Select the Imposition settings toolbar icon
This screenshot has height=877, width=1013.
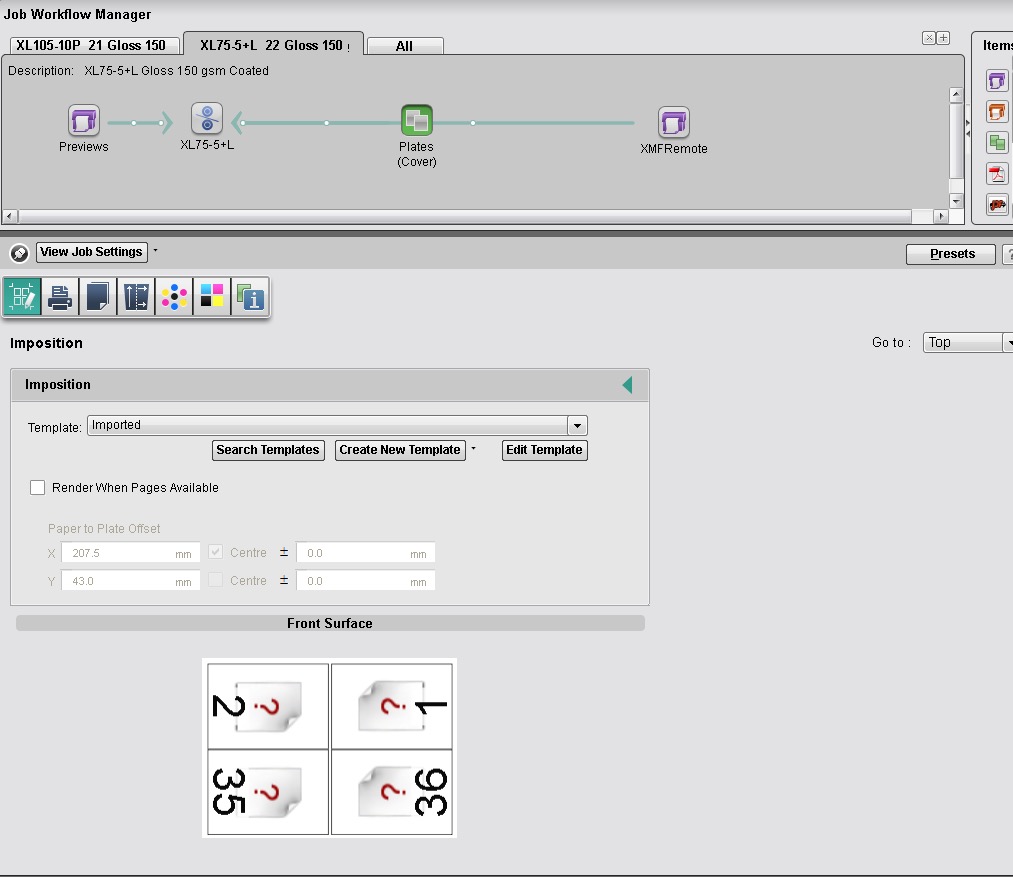(x=22, y=297)
